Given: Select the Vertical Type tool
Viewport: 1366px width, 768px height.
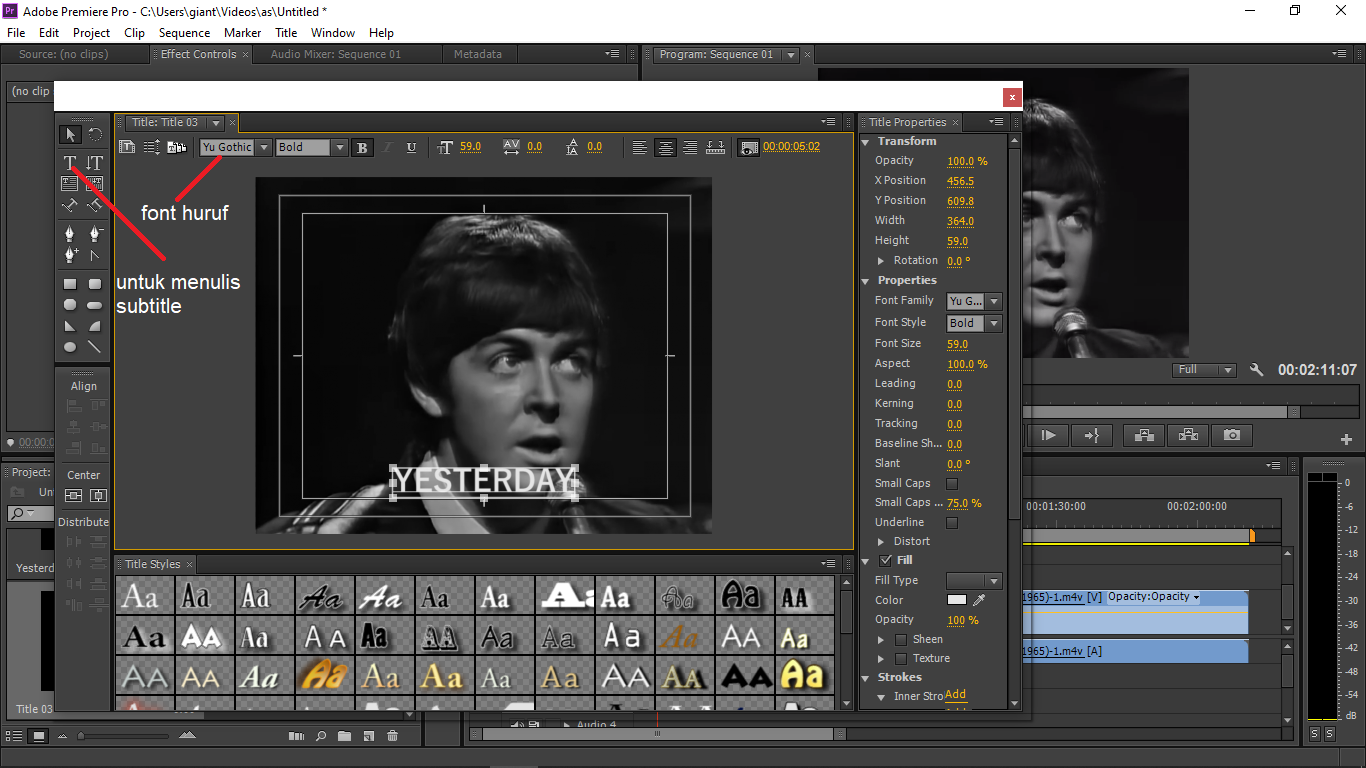Looking at the screenshot, I should [x=95, y=161].
